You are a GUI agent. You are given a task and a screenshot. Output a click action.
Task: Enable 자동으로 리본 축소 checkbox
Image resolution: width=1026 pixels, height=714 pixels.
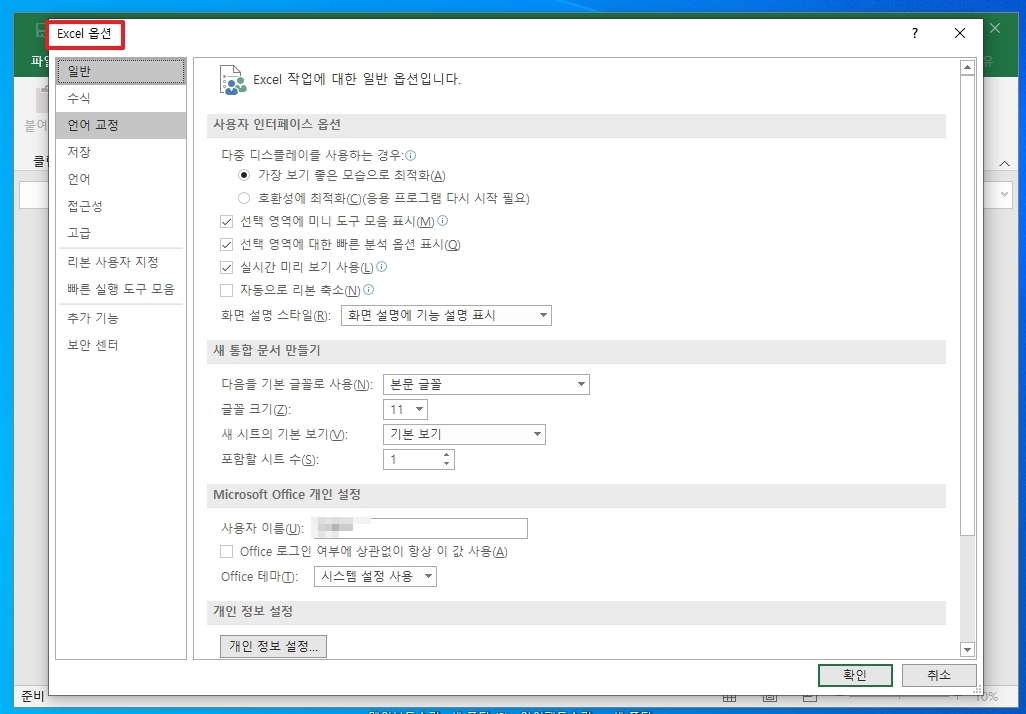(226, 290)
